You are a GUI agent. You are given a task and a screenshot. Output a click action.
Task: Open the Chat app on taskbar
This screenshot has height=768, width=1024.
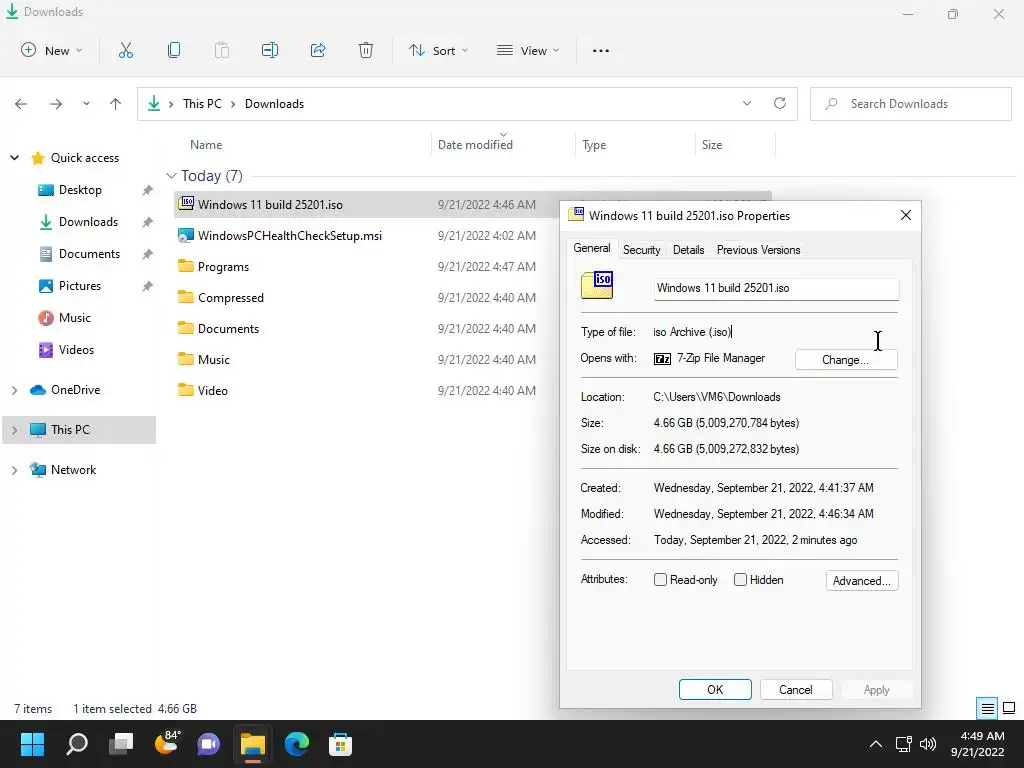[208, 744]
